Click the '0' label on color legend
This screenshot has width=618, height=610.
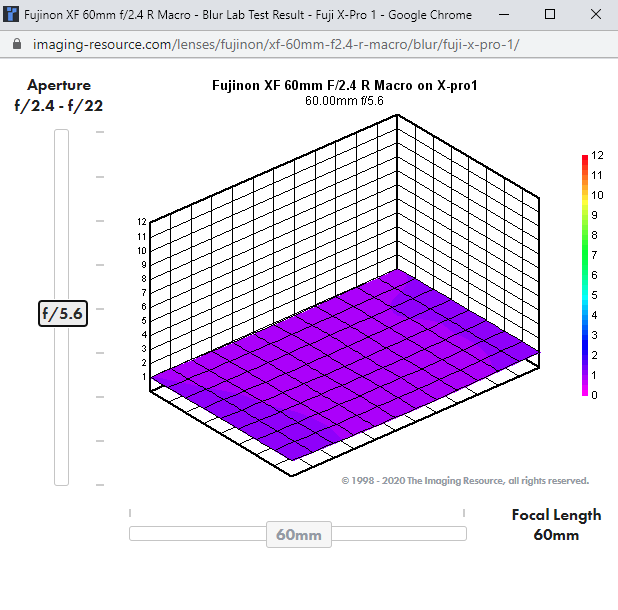[x=594, y=395]
